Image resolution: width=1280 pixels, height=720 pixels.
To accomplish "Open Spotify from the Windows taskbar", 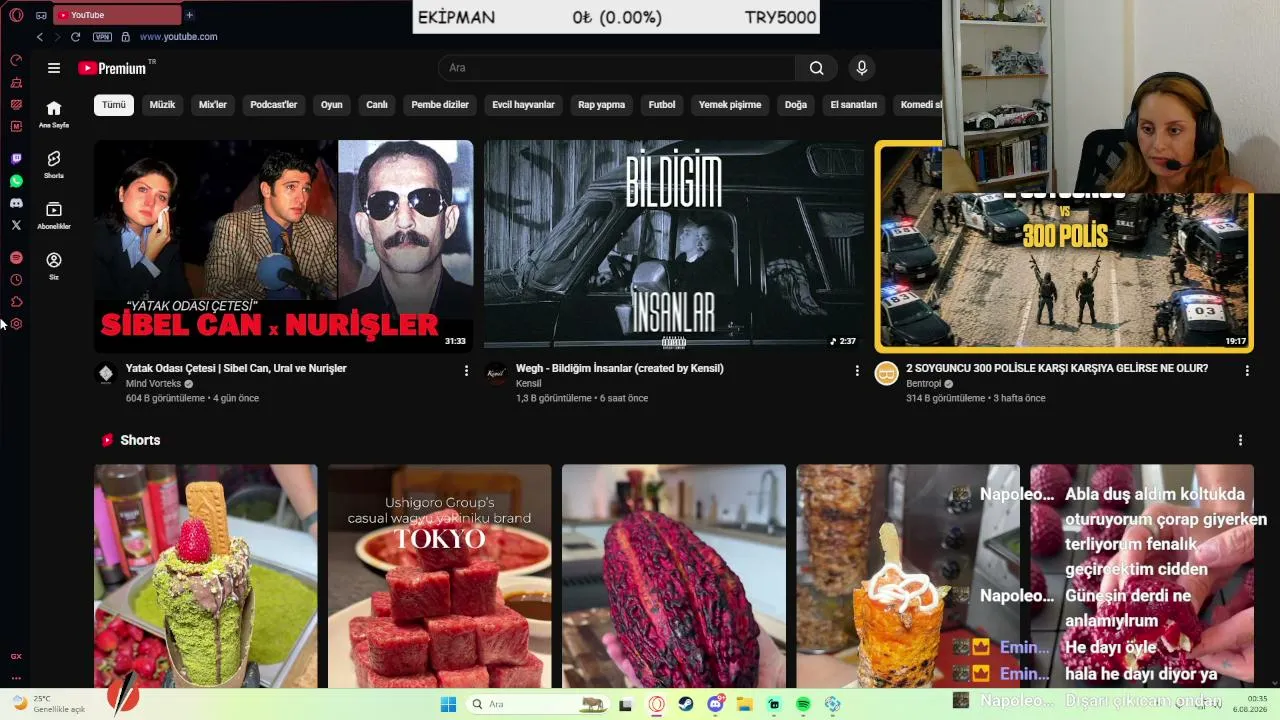I will pos(803,704).
